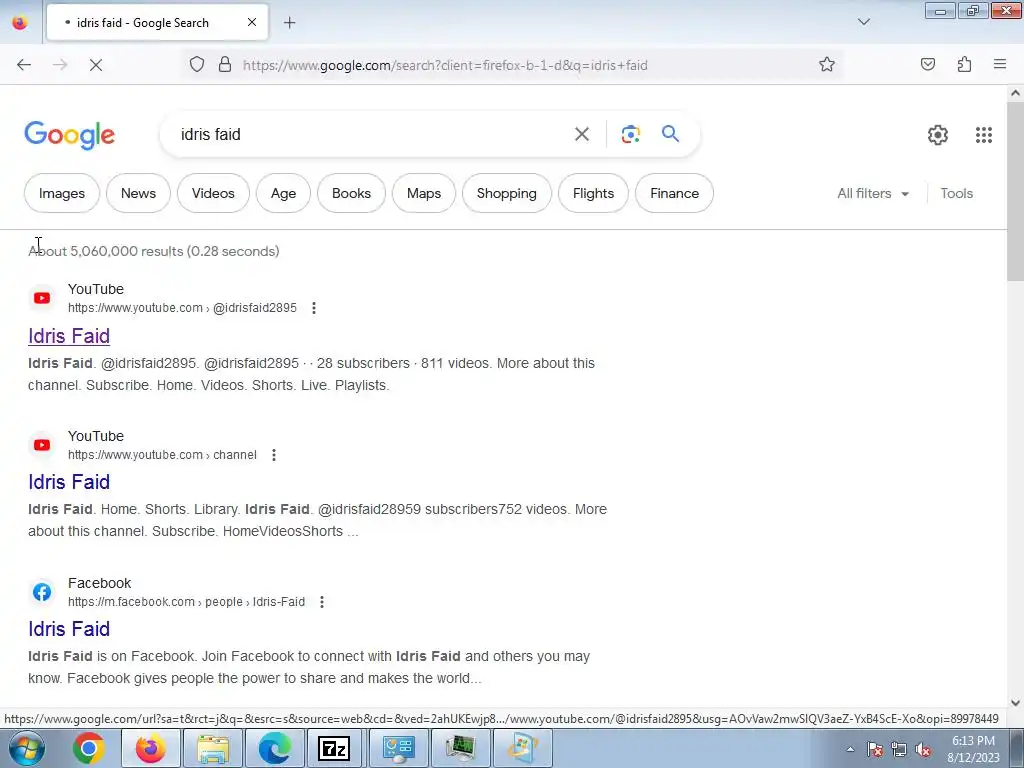
Task: Open a new tab
Action: click(289, 23)
